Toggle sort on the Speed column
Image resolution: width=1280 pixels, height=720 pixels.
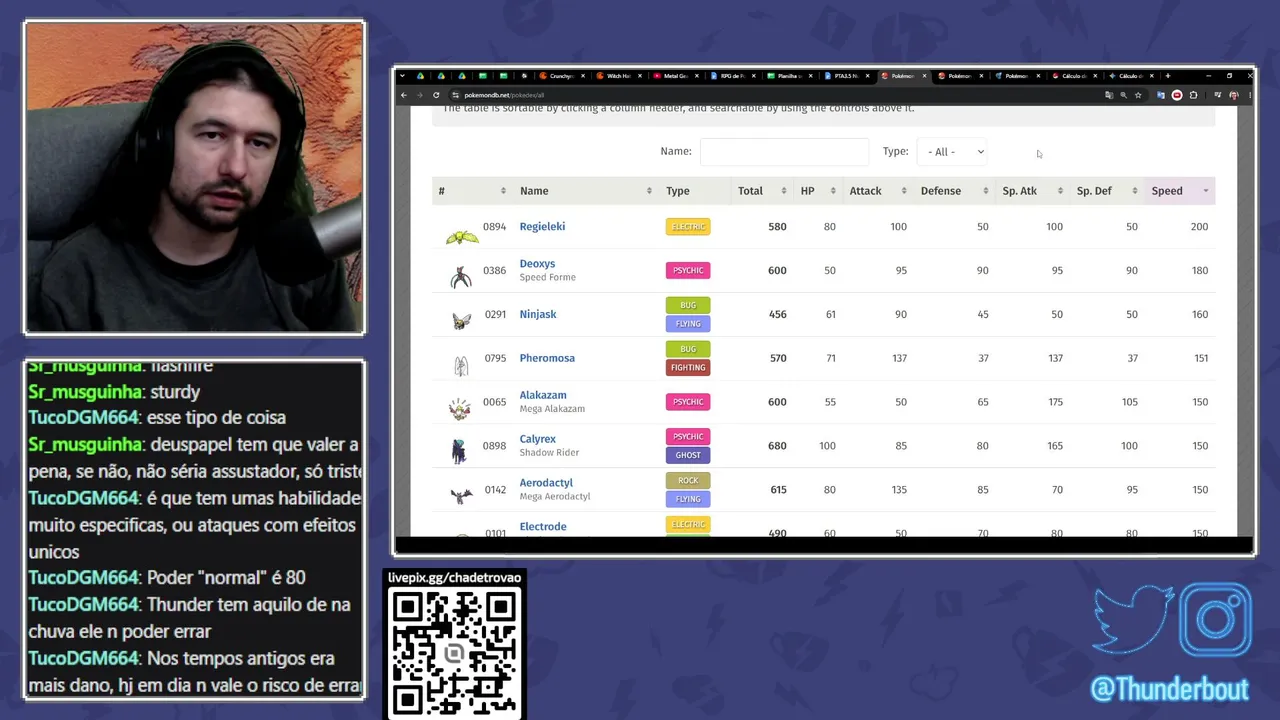[x=1179, y=191]
